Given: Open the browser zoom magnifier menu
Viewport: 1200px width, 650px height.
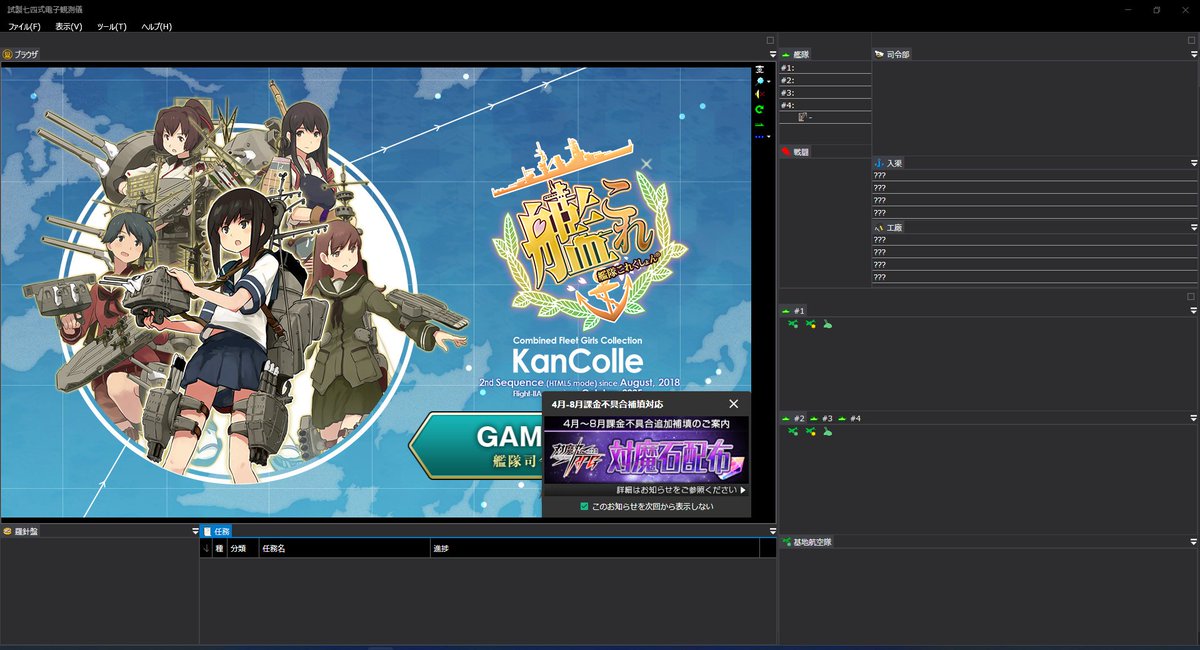Looking at the screenshot, I should click(762, 80).
